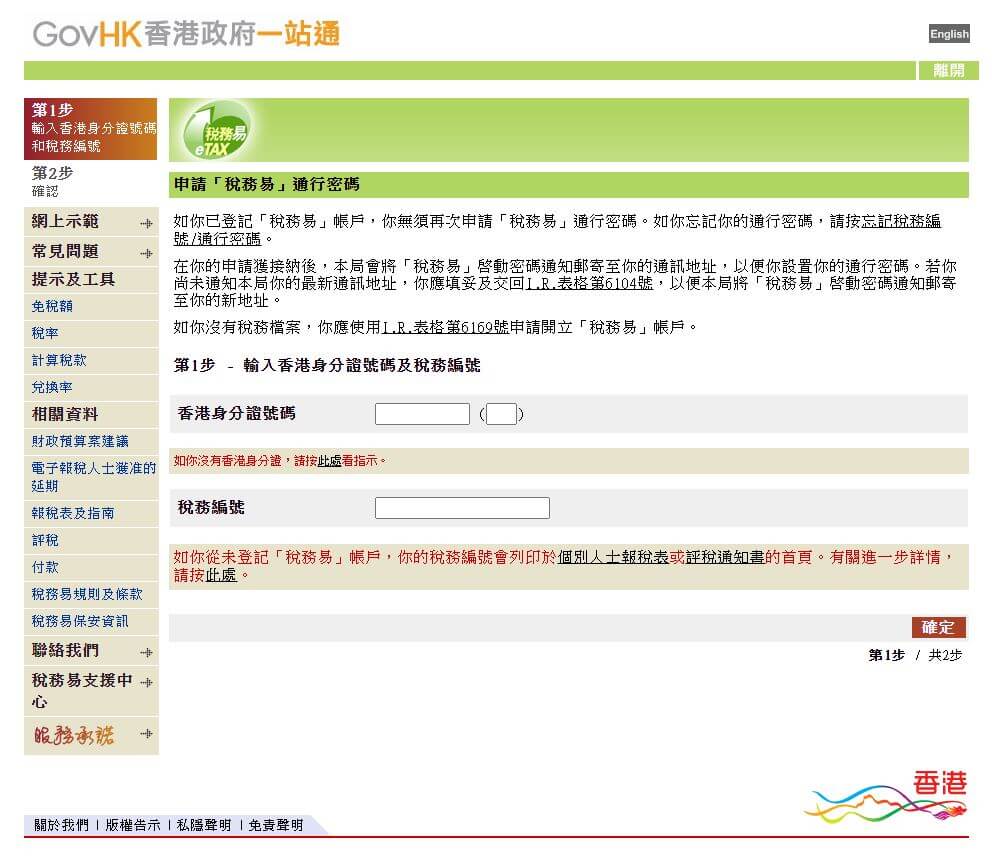Click the 香港身分證號碼 main input field
Image resolution: width=1004 pixels, height=865 pixels.
[x=423, y=414]
